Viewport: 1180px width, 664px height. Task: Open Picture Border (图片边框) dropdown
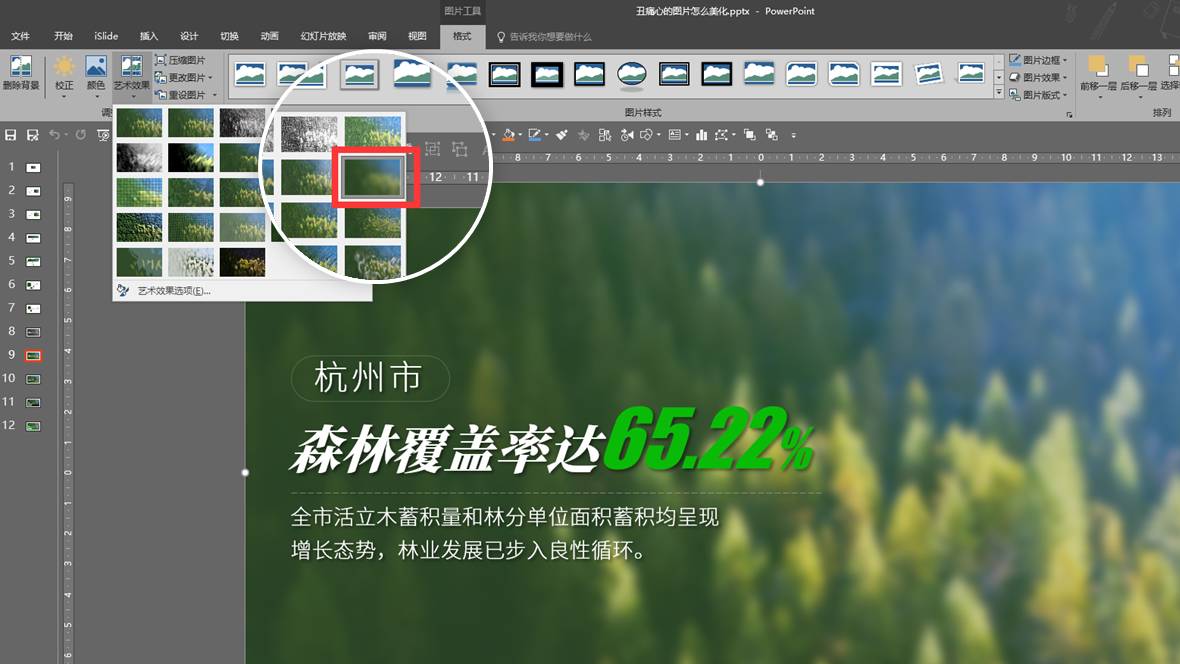[x=1038, y=59]
